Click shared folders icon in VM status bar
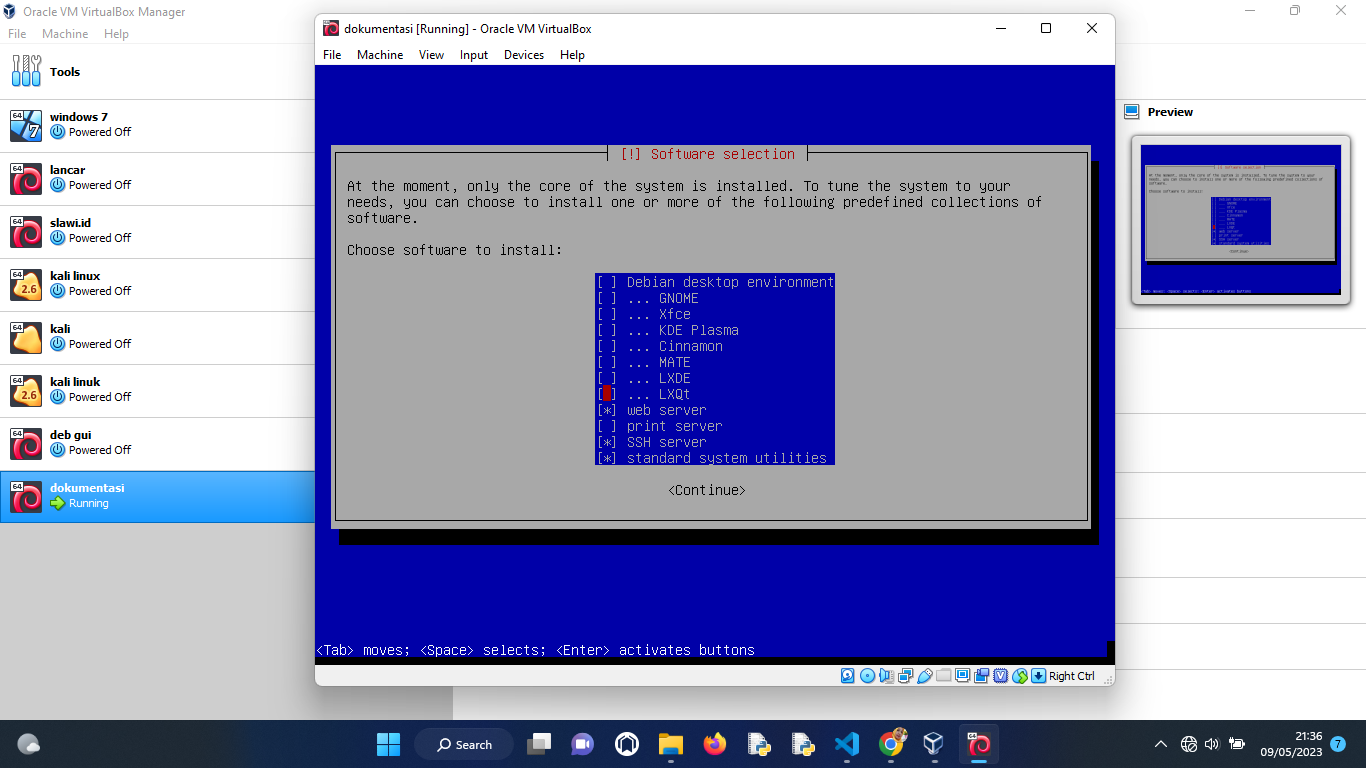This screenshot has width=1366, height=768. click(943, 676)
